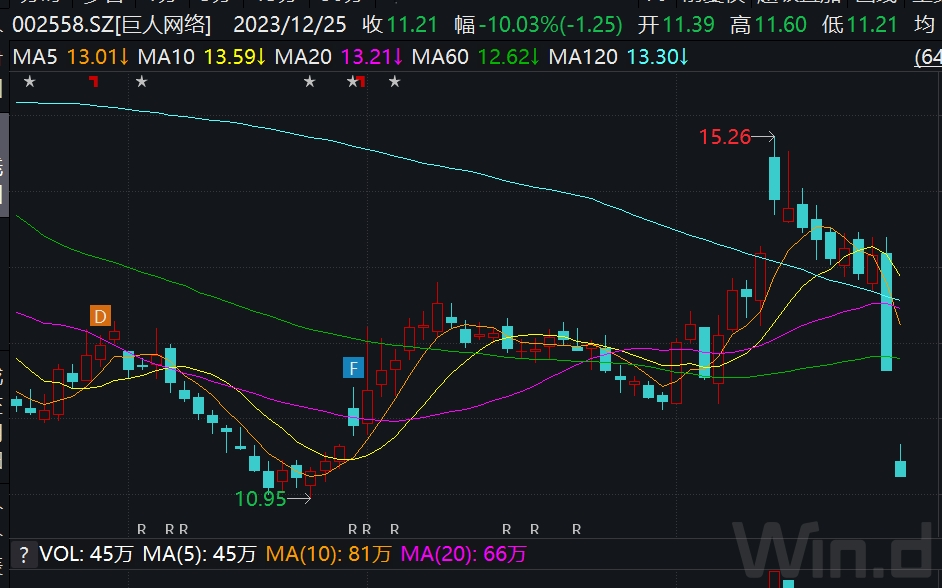Image resolution: width=942 pixels, height=588 pixels.
Task: Select stock code 002558.SZ[巨人网络]
Action: point(112,25)
